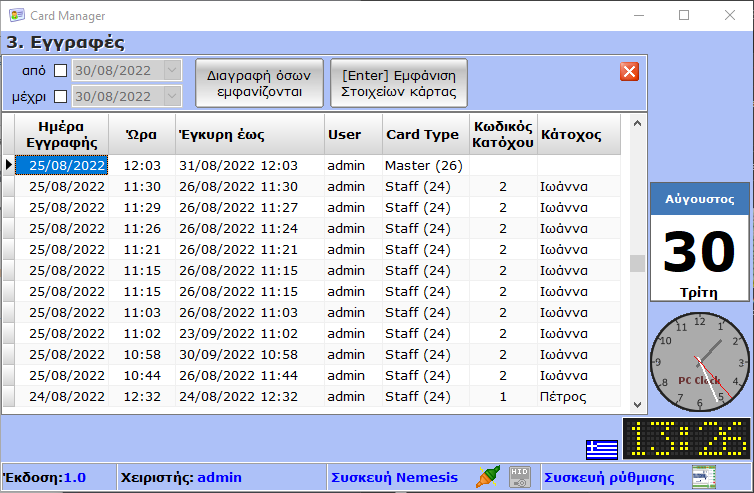This screenshot has height=493, width=754.
Task: Enable the 'από' date filter checkbox
Action: tap(60, 71)
